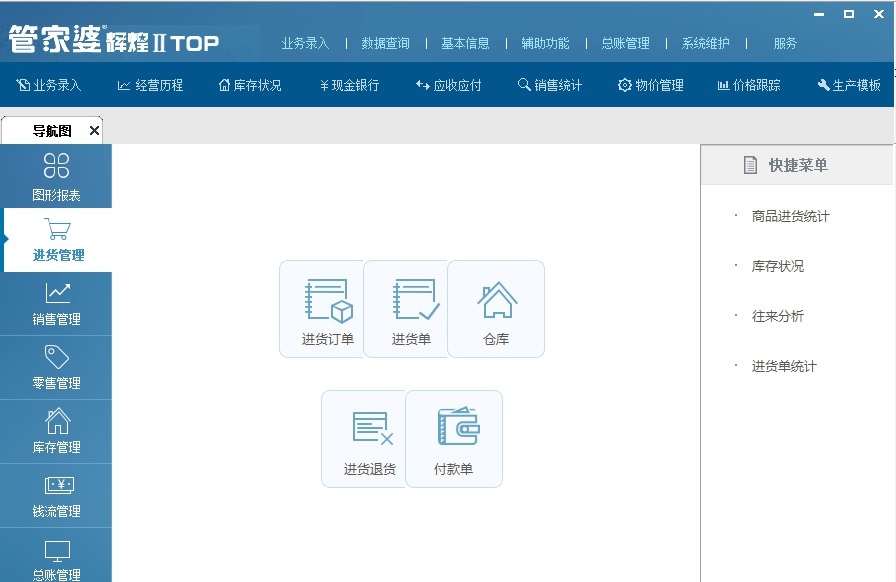The width and height of the screenshot is (896, 582).
Task: Click the 进货退货 return icon
Action: (x=364, y=438)
